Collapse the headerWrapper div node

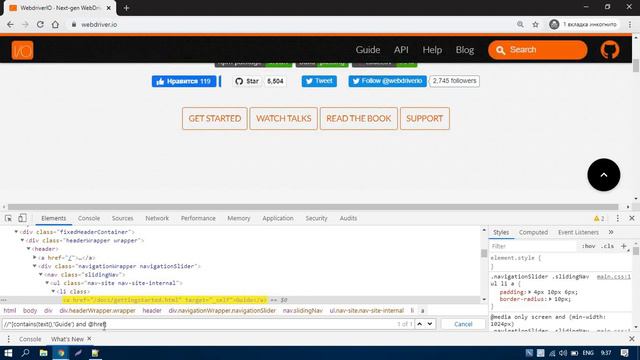pyautogui.click(x=22, y=240)
